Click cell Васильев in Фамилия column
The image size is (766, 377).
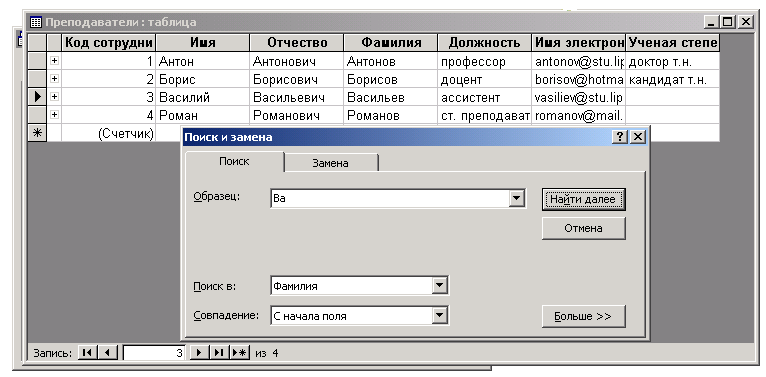(391, 97)
